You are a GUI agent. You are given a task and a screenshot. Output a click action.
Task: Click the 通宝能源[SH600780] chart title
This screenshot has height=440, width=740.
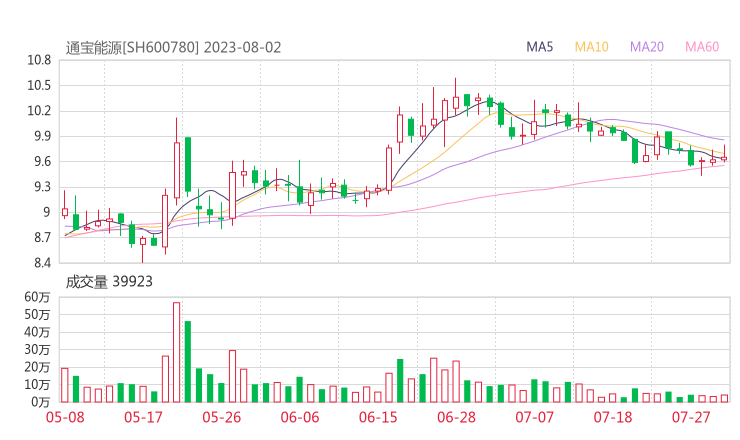tap(132, 47)
